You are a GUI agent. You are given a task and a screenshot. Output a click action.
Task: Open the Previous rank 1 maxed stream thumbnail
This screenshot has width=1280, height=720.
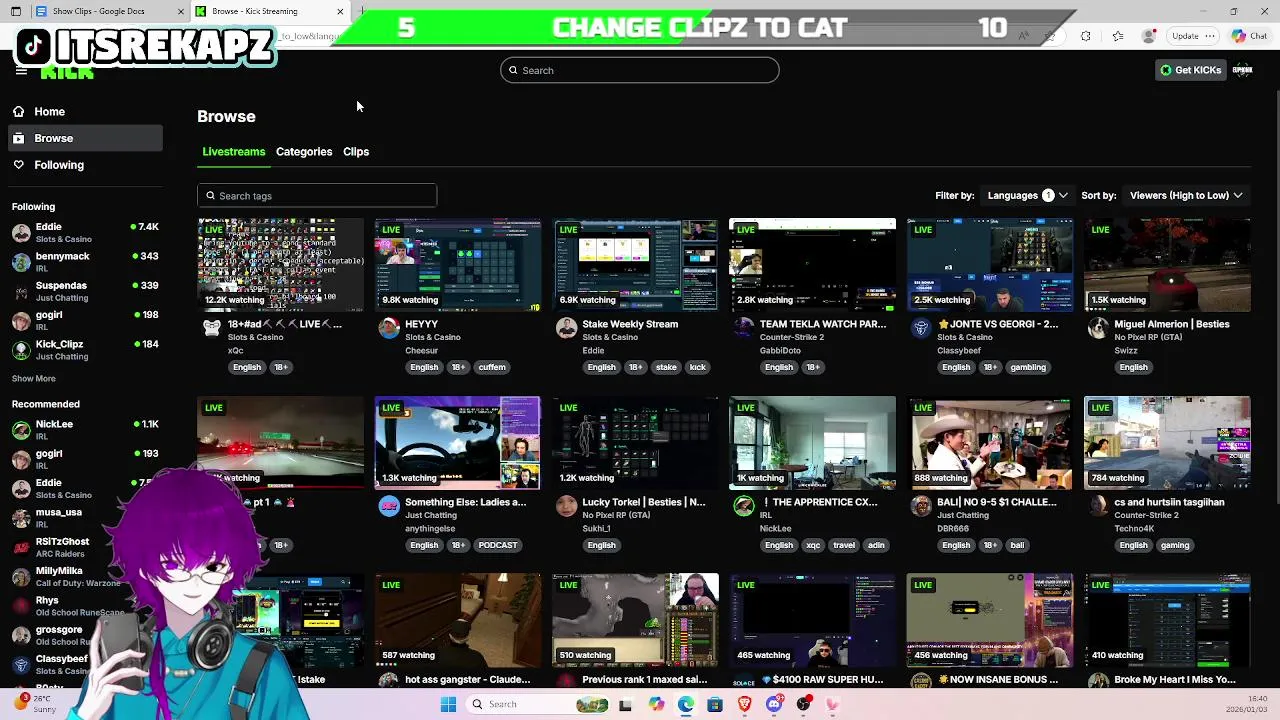[x=635, y=620]
